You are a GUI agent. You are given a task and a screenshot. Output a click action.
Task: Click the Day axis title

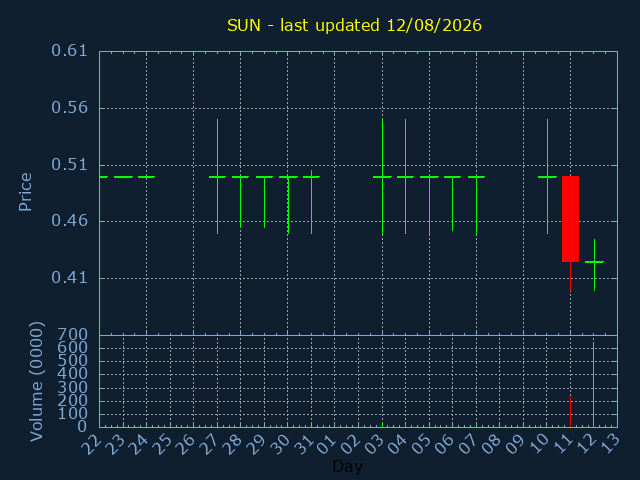[347, 466]
